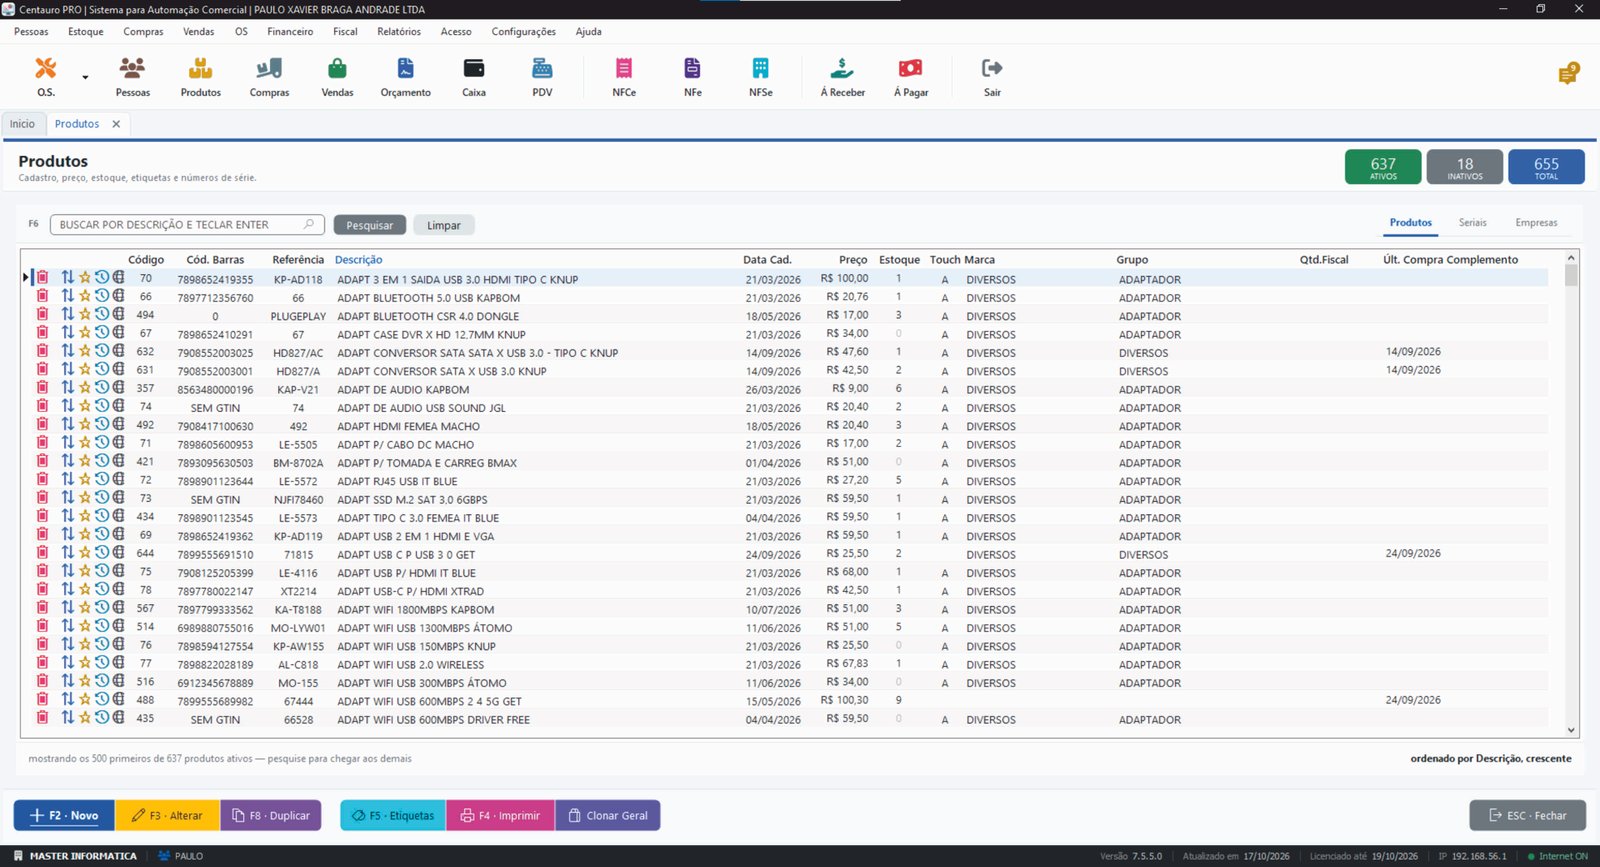
Task: Star the ADAPT HDMI FEMEA MACHO product
Action: click(x=85, y=425)
